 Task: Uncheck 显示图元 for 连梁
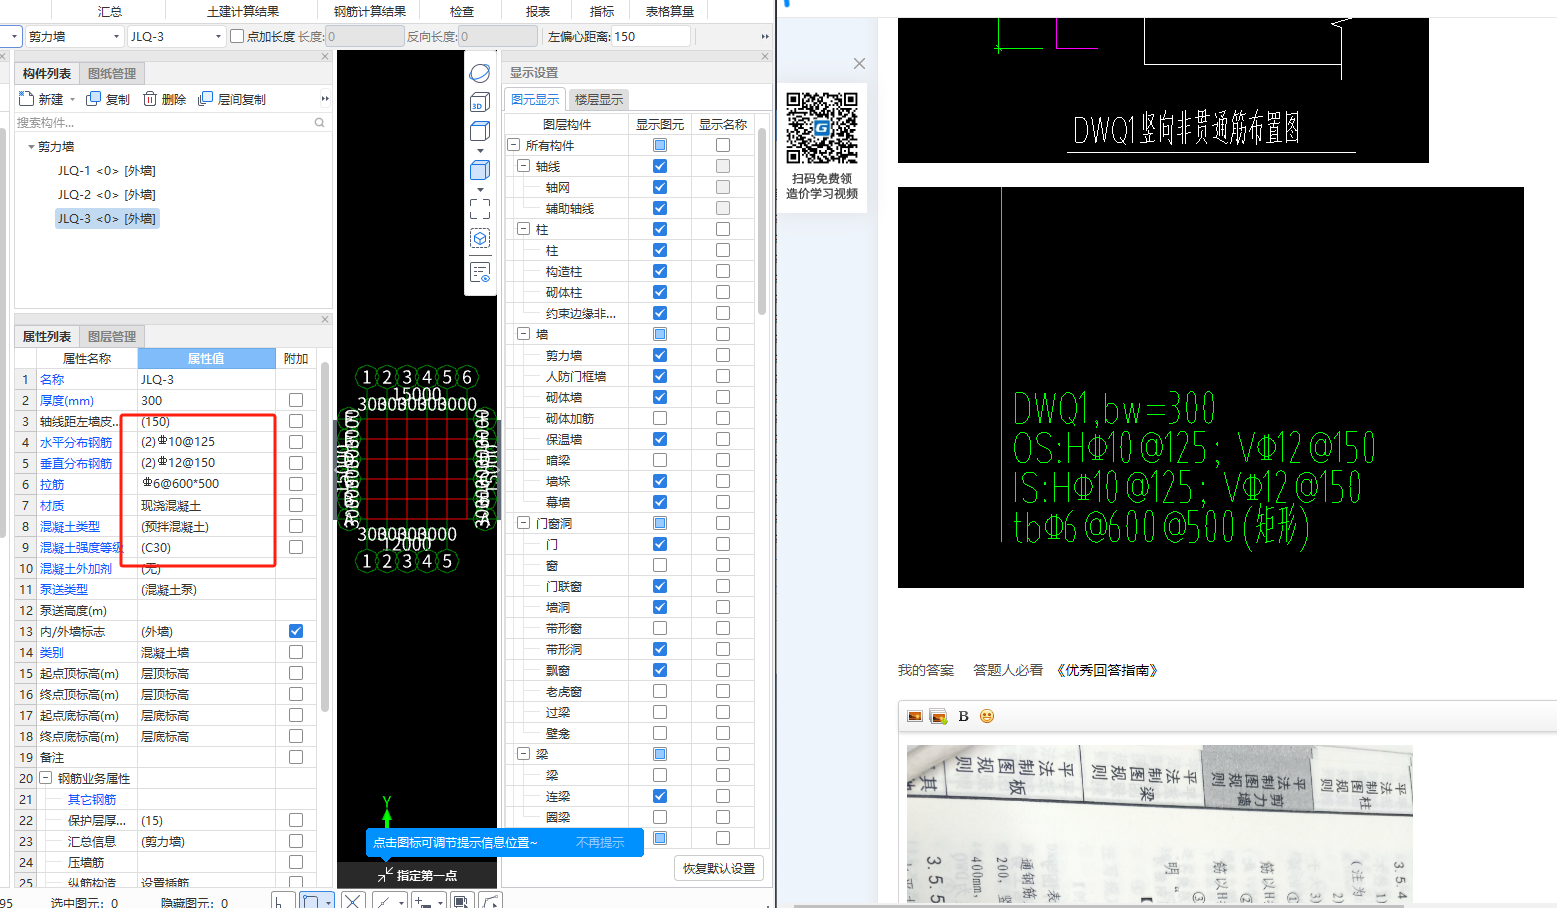tap(660, 796)
